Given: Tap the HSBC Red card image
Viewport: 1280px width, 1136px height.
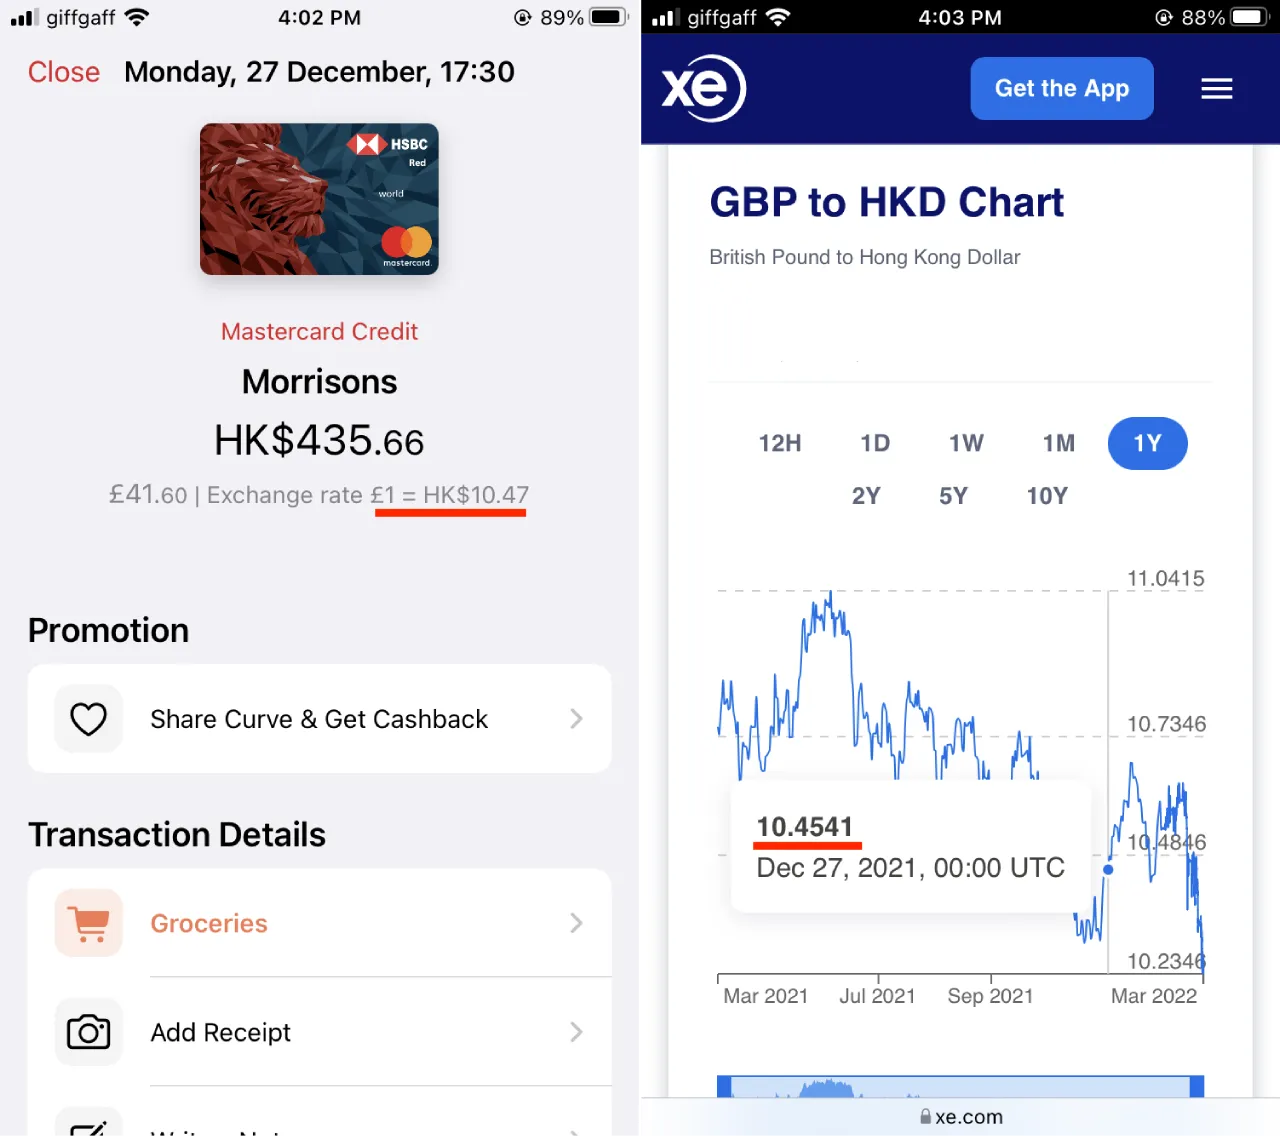Looking at the screenshot, I should click(319, 199).
